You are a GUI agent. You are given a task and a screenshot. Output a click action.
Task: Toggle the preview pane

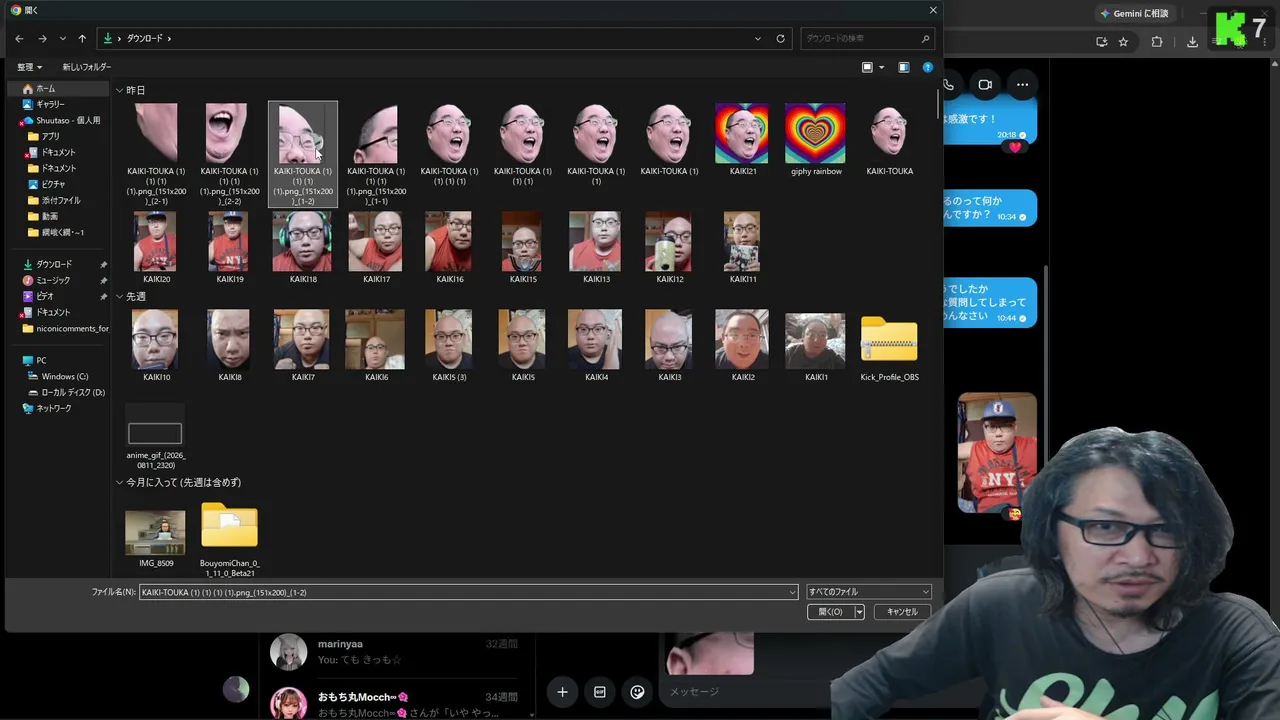pos(904,67)
